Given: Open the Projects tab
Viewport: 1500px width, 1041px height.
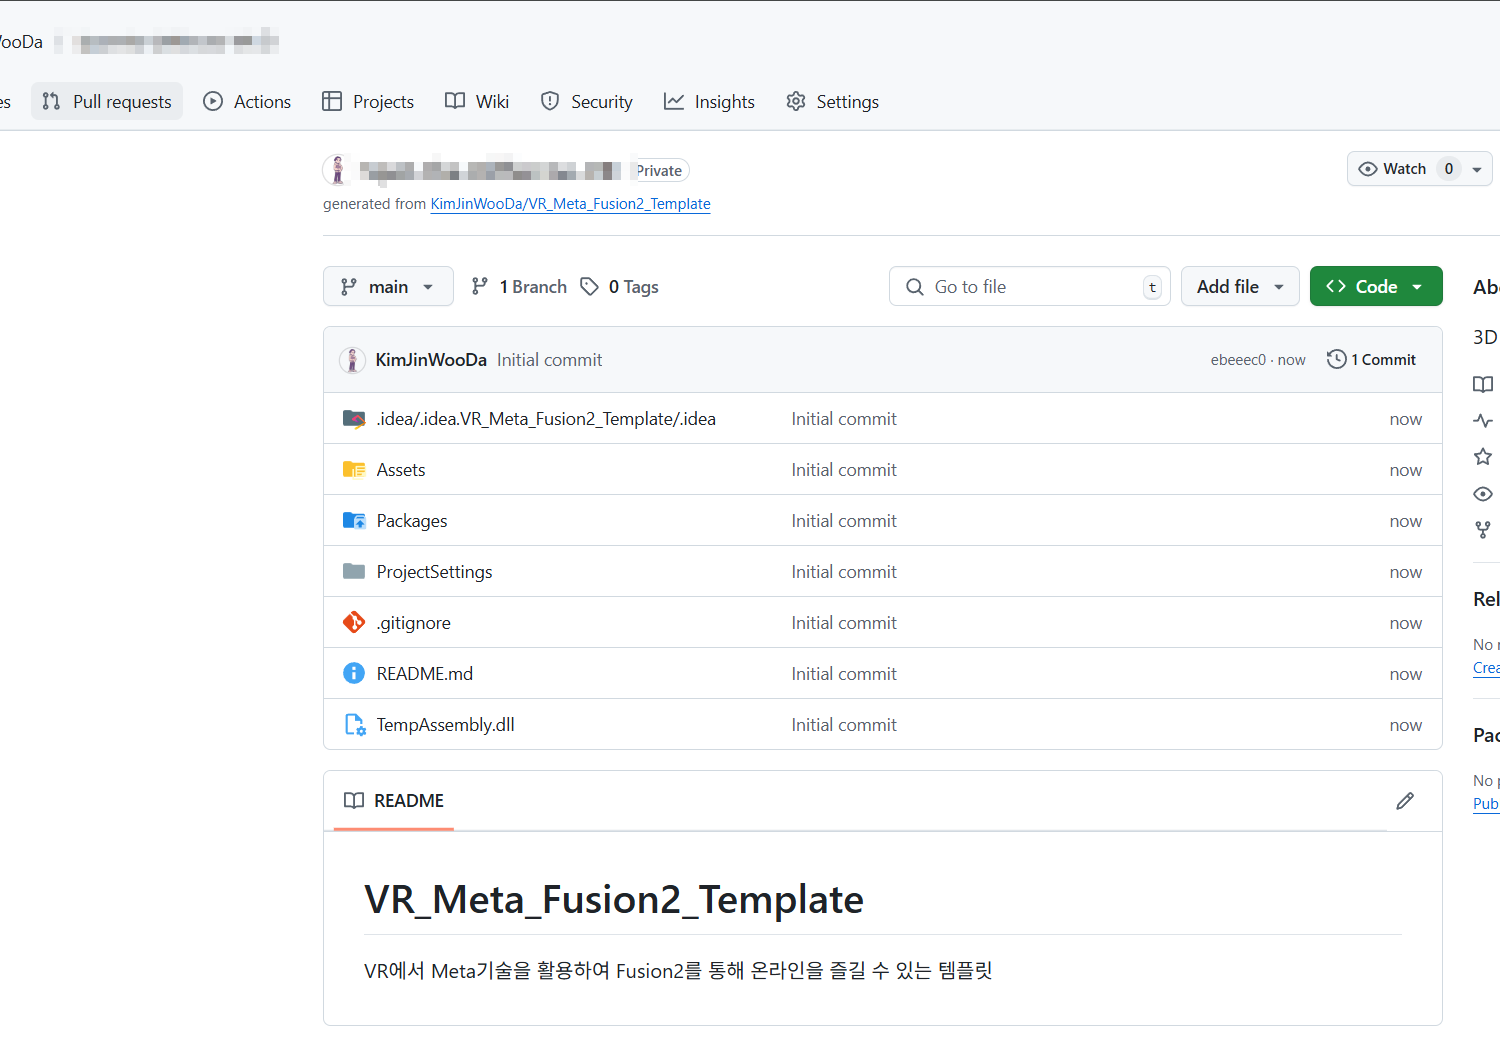Looking at the screenshot, I should (368, 101).
